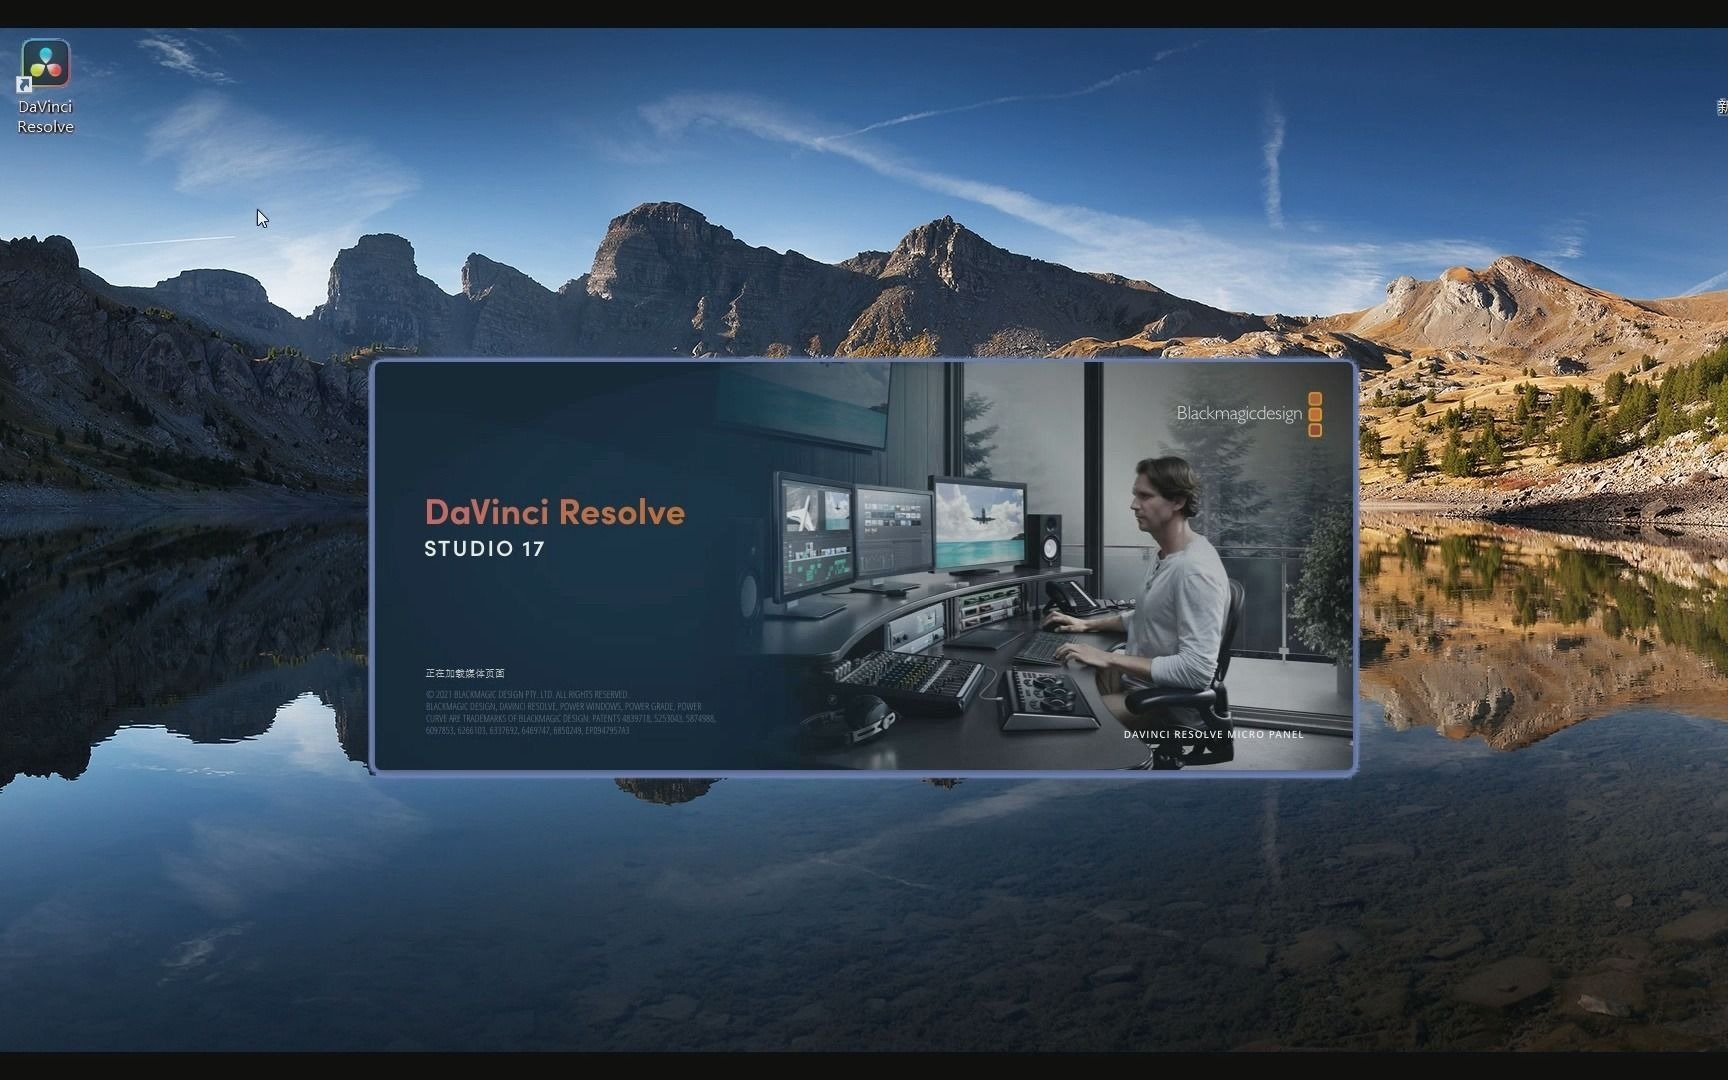This screenshot has width=1728, height=1080.
Task: Open the DaVinci Resolve desktop shortcut icon
Action: coord(45,64)
